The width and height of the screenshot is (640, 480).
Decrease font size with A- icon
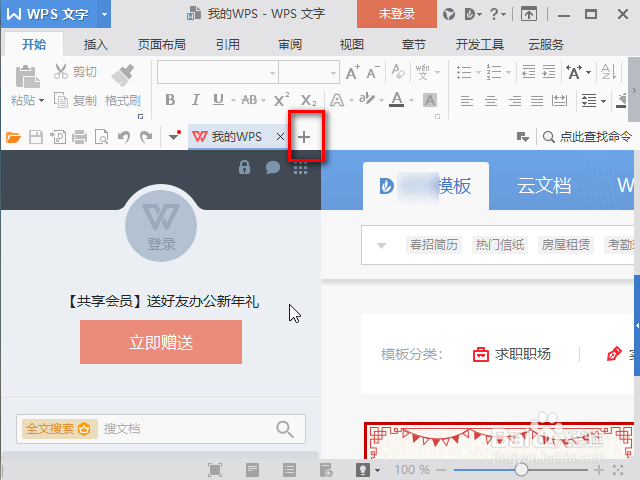(373, 72)
